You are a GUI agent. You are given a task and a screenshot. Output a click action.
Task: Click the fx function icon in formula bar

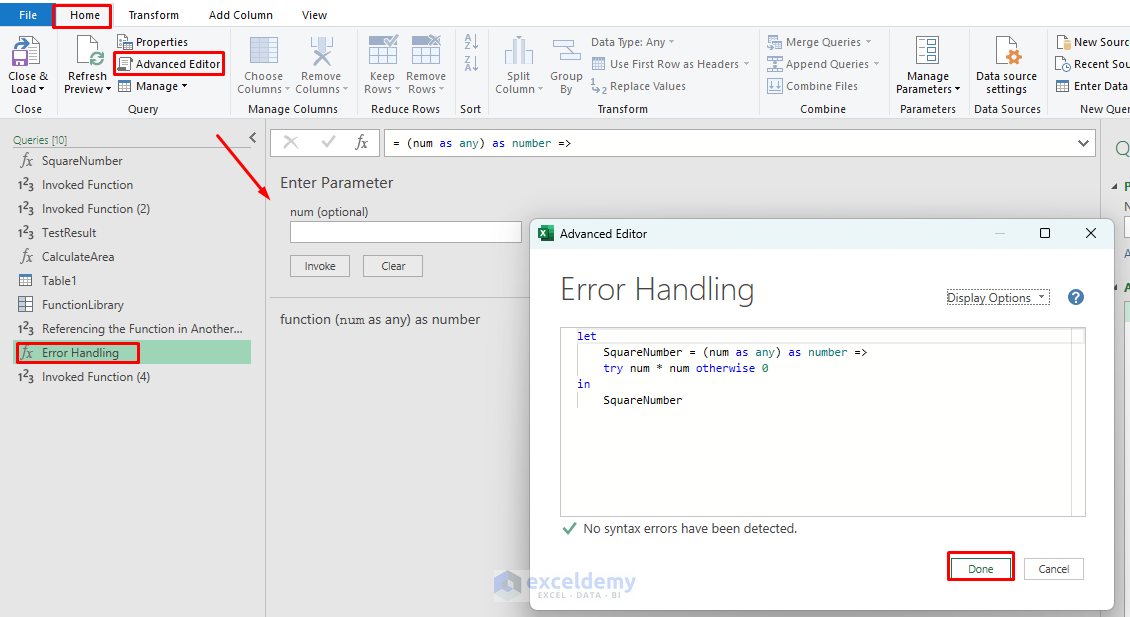tap(362, 142)
